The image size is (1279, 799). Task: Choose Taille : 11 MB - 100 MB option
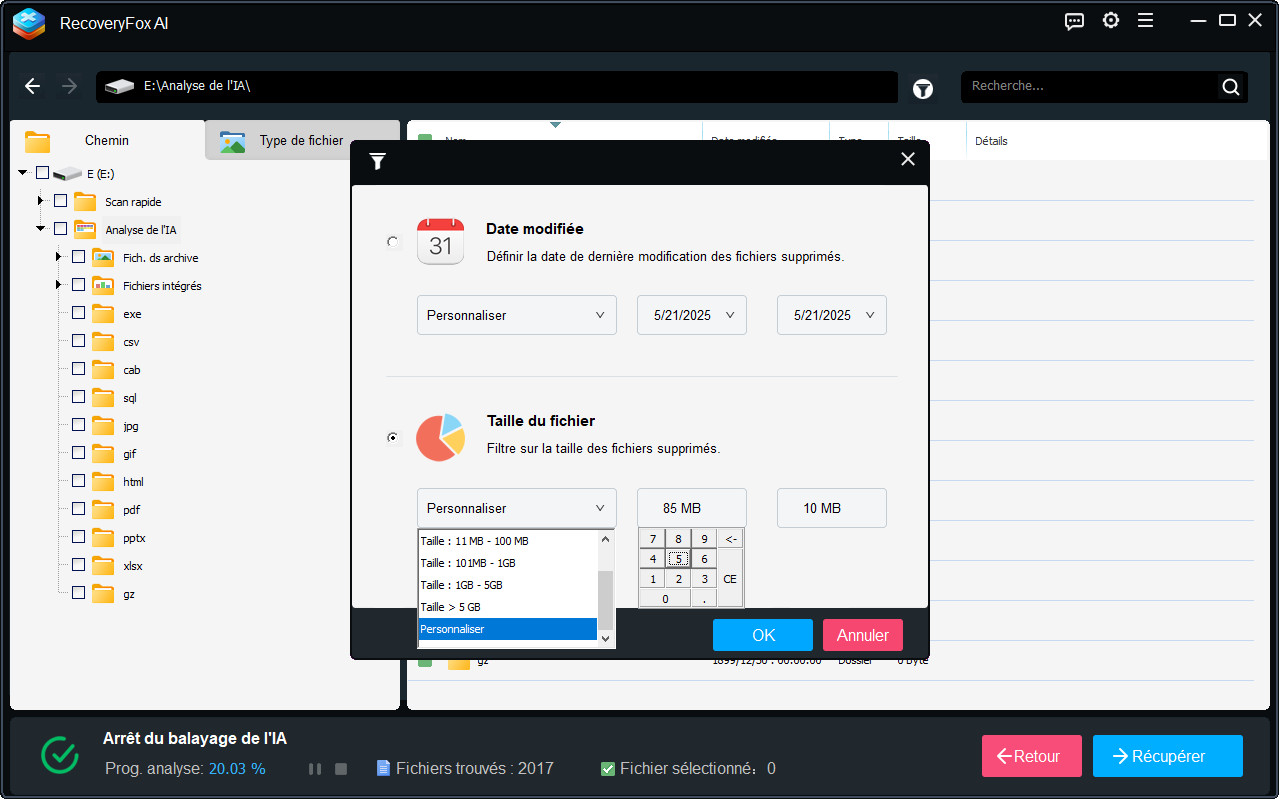[507, 541]
